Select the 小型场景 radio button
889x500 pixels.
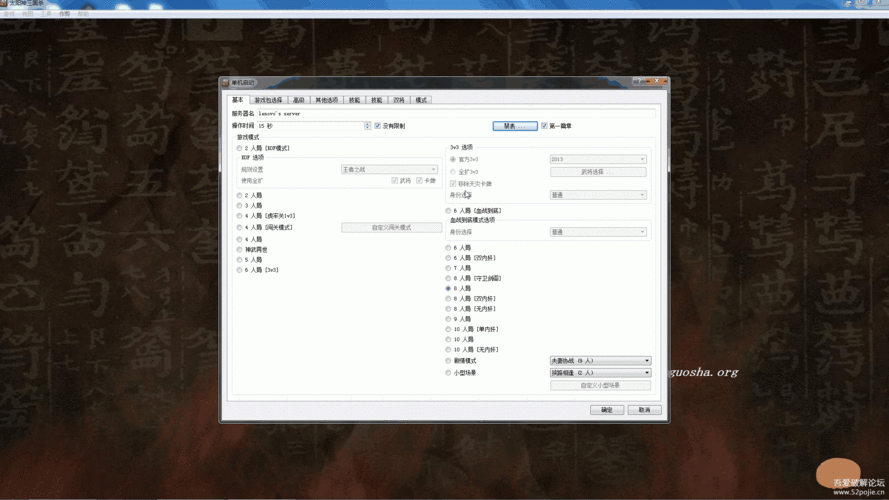[448, 373]
